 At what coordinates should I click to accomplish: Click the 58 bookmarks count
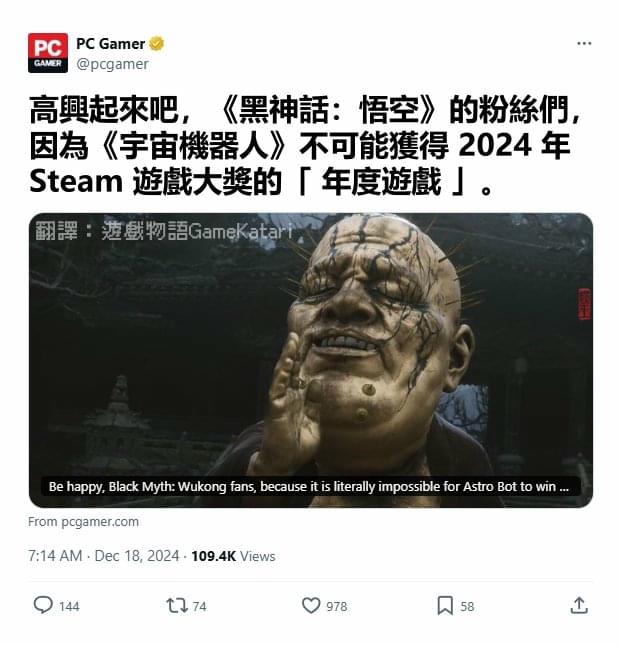(467, 606)
